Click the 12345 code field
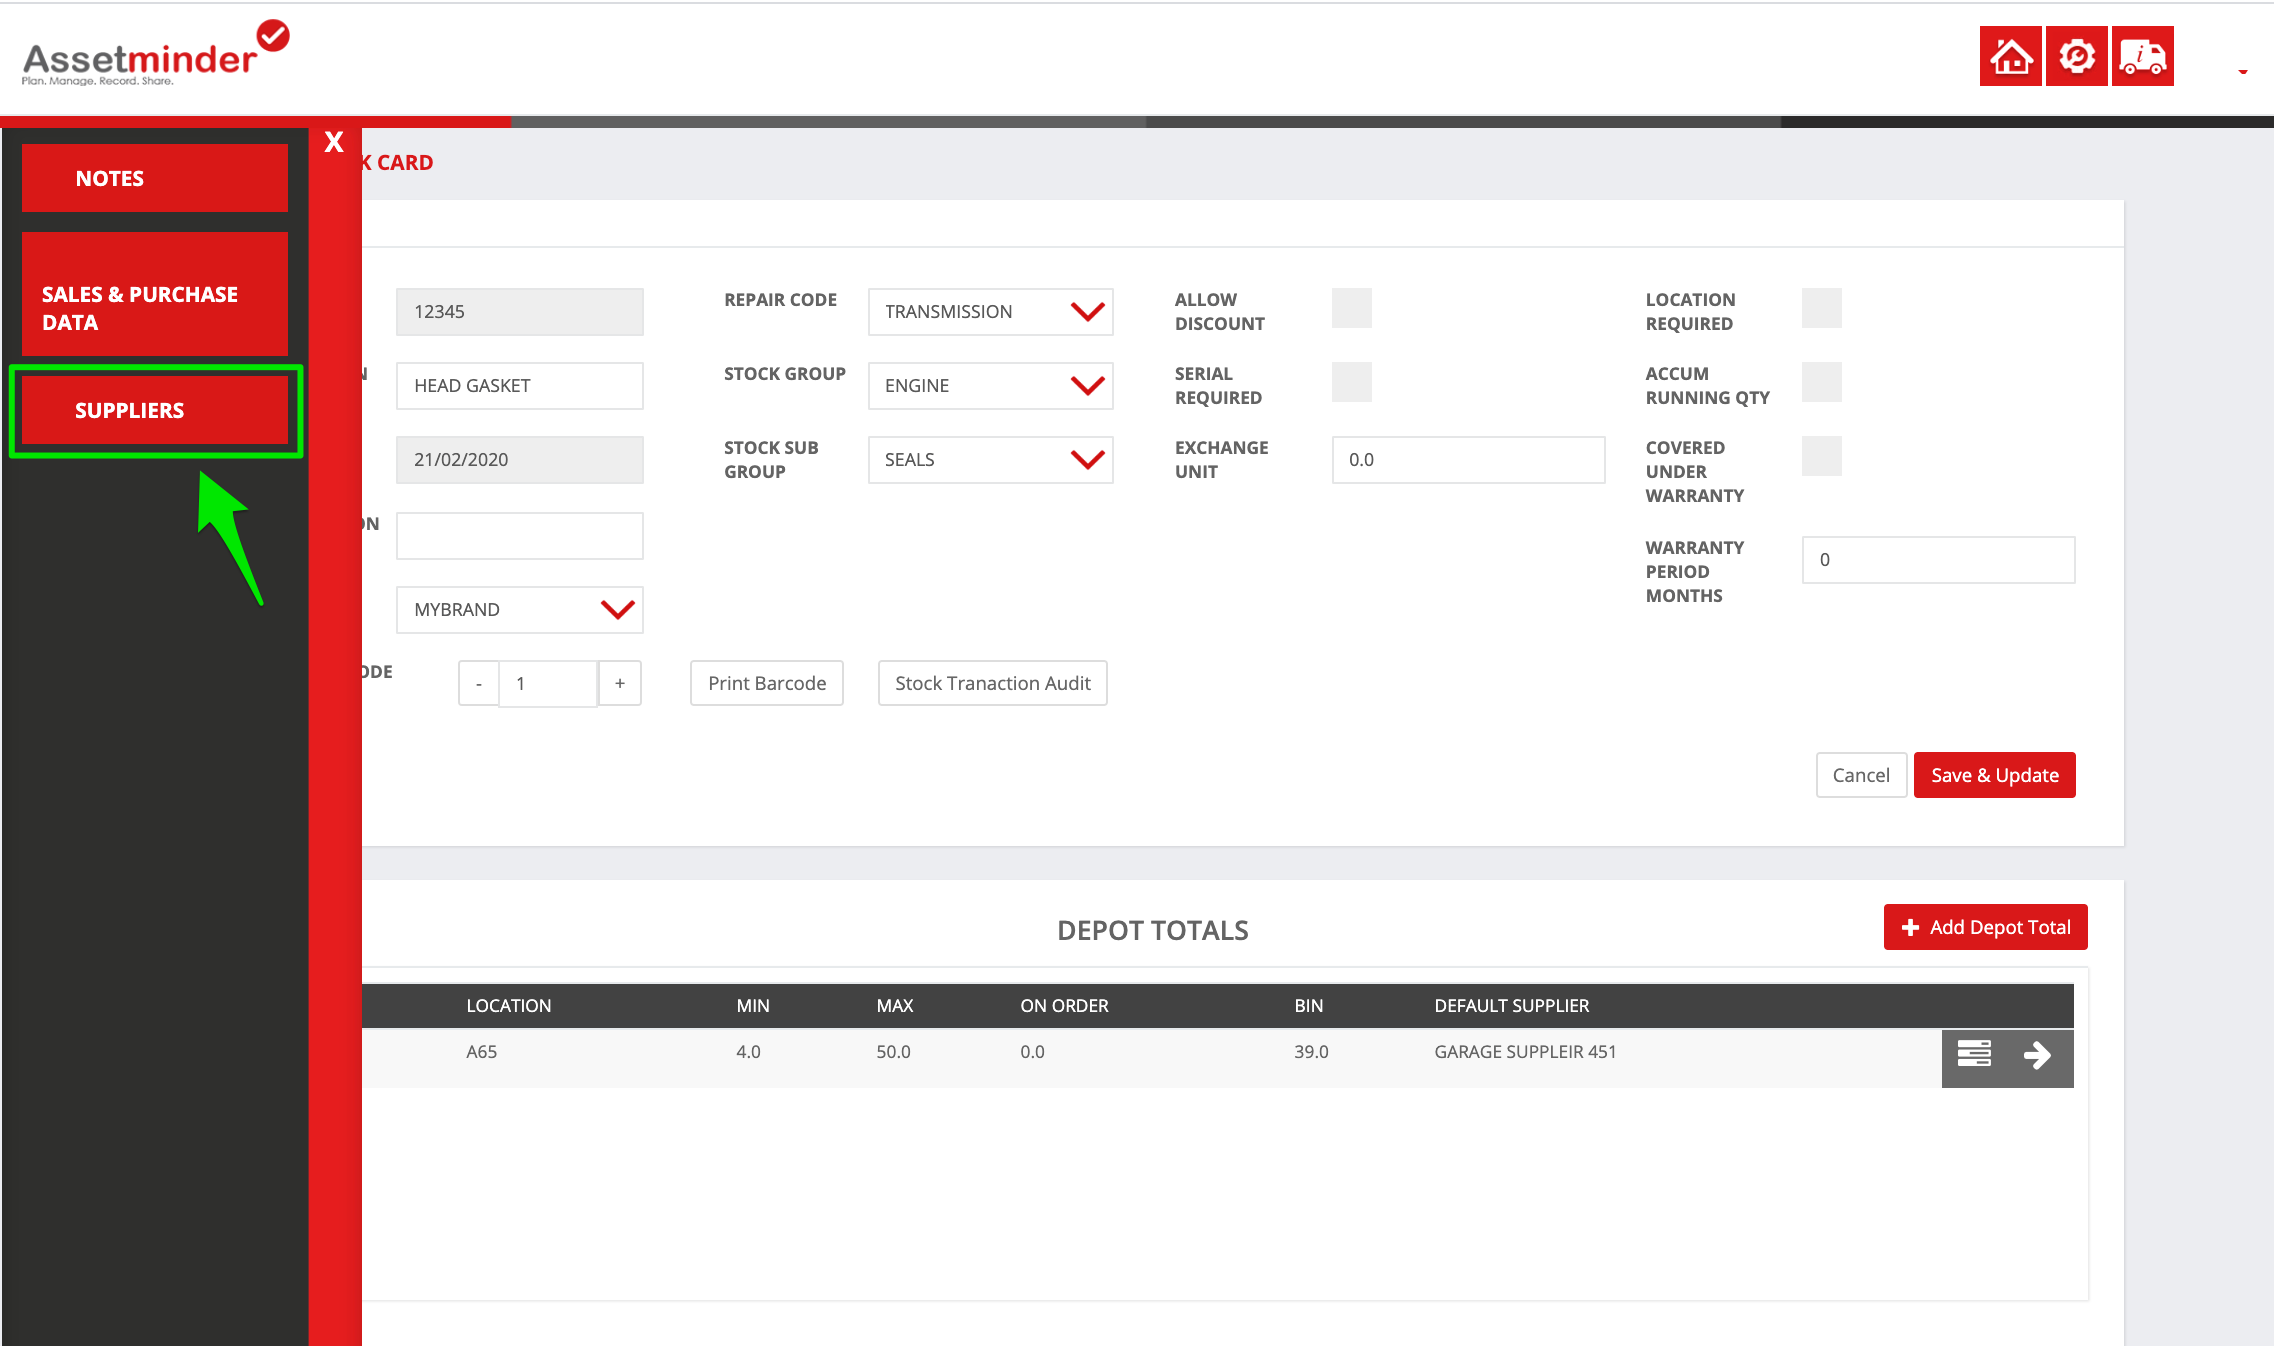The image size is (2274, 1346). (x=520, y=312)
